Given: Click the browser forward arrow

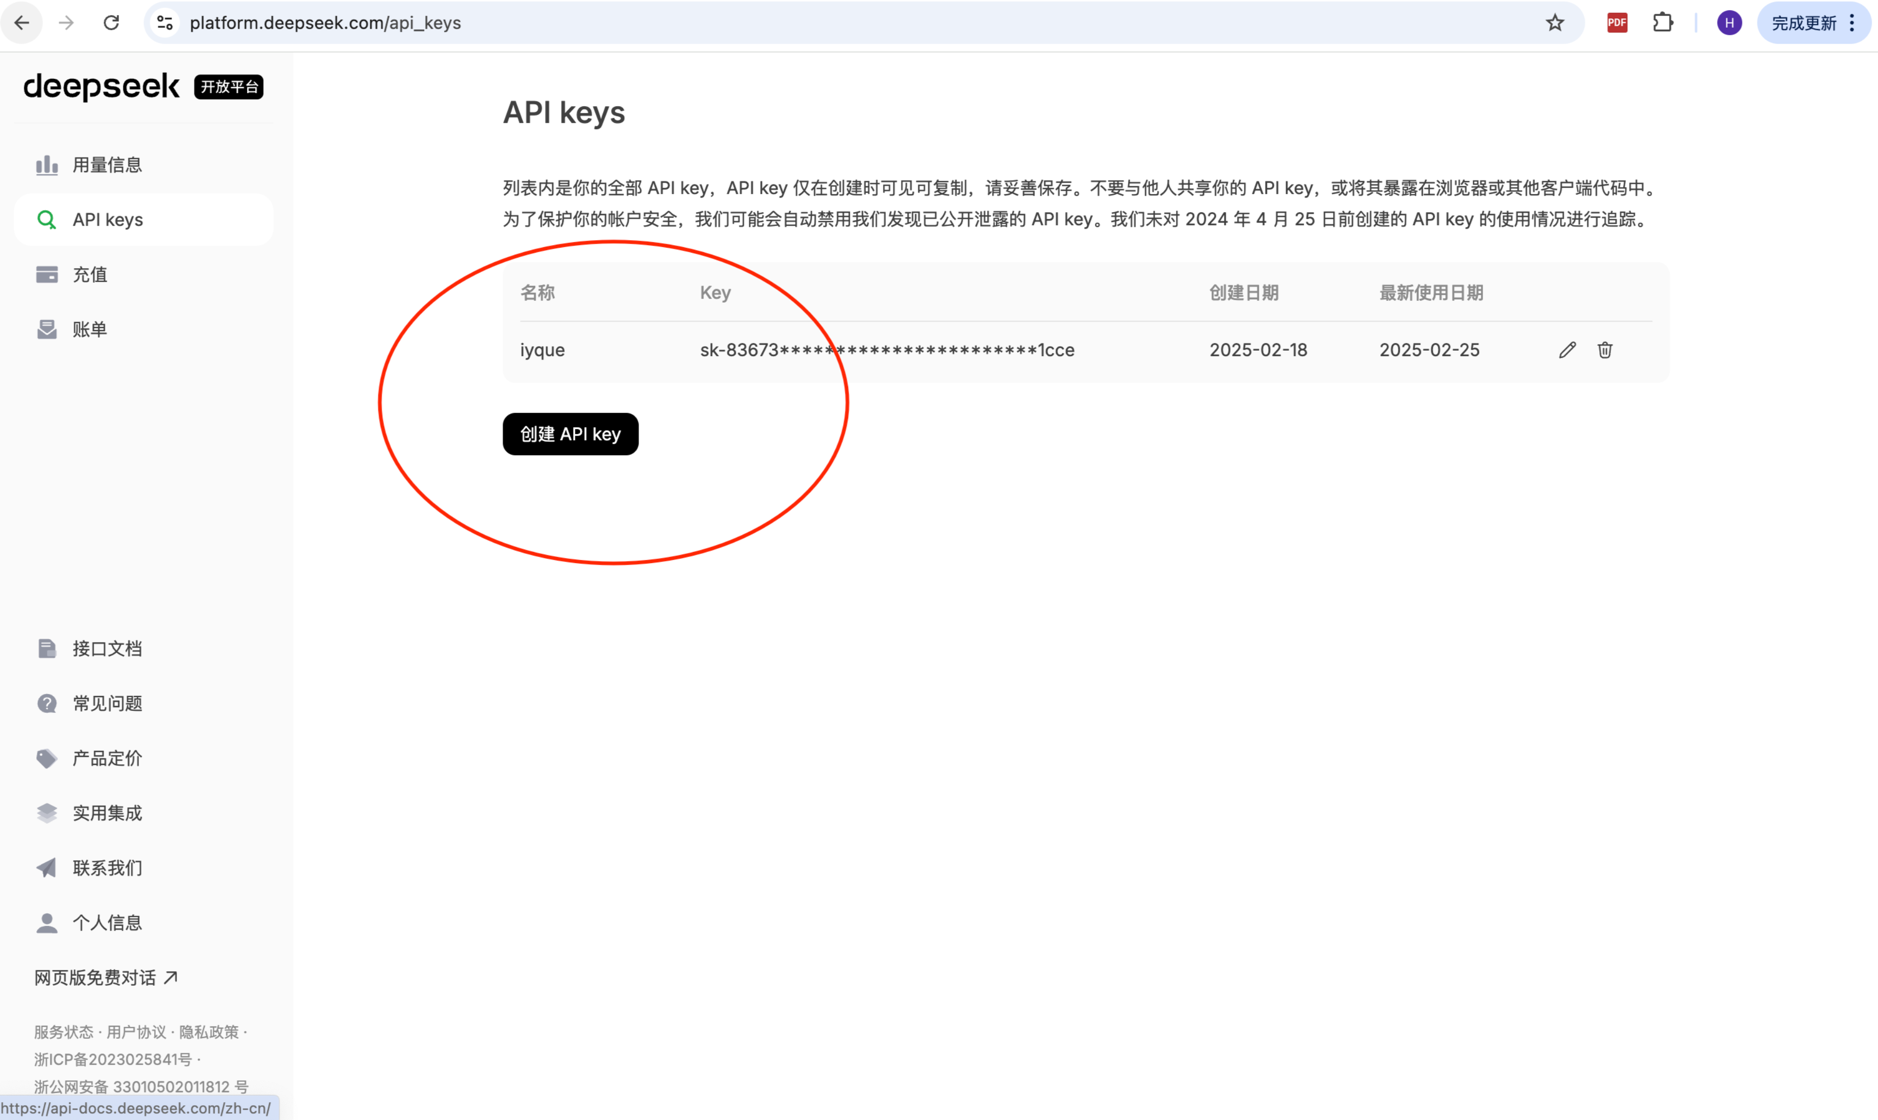Looking at the screenshot, I should pos(66,22).
